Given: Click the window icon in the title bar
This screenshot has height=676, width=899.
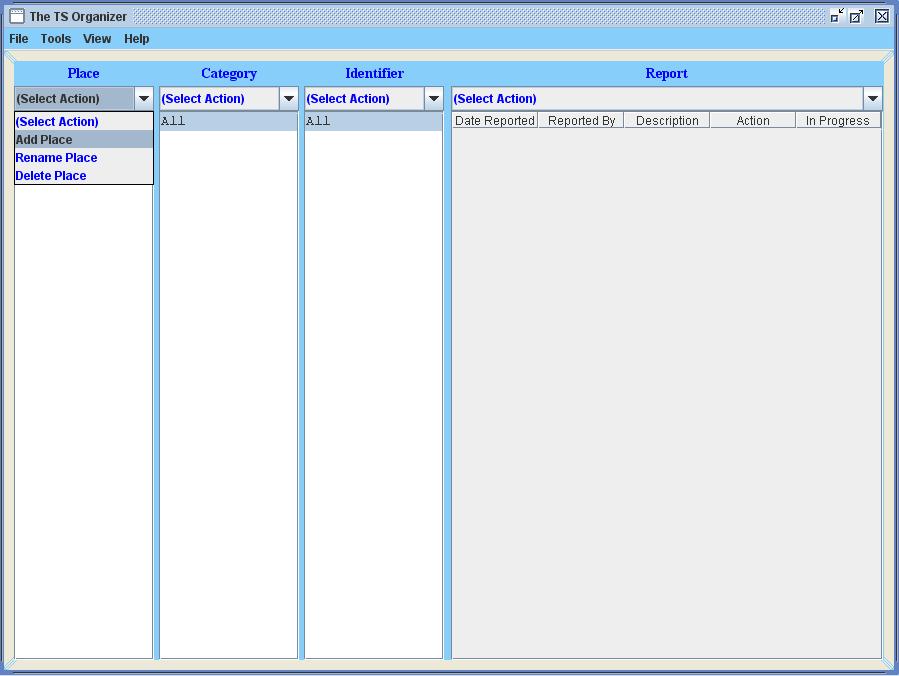Looking at the screenshot, I should click(x=17, y=16).
